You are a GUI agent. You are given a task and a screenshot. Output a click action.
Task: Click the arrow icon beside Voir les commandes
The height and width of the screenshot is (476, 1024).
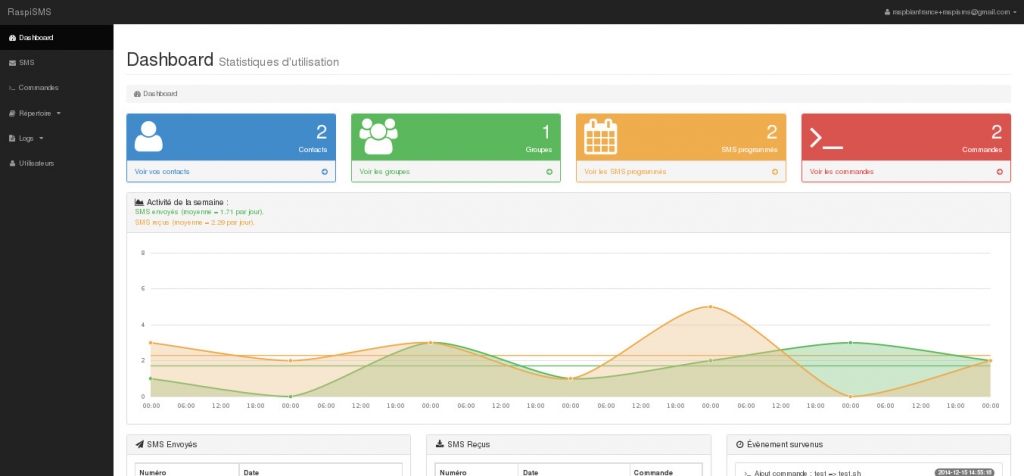pos(999,172)
